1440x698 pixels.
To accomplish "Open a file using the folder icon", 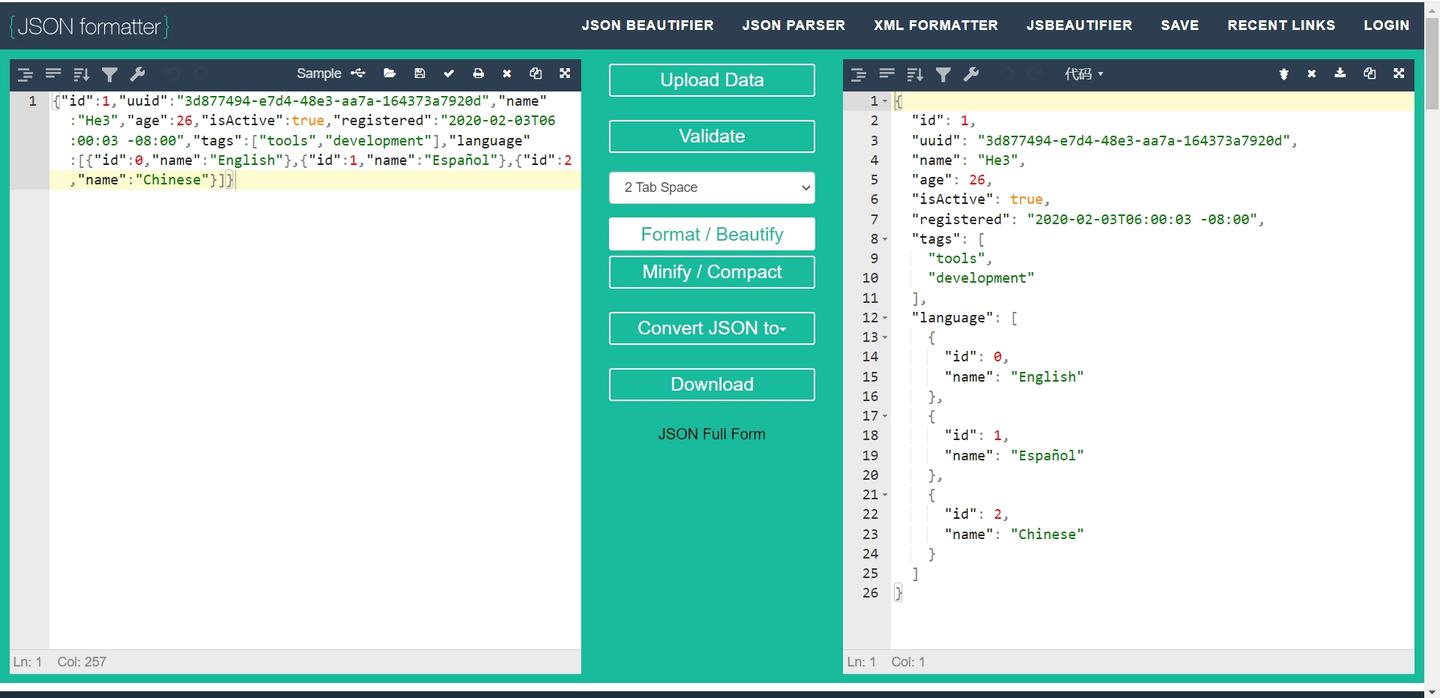I will coord(390,73).
